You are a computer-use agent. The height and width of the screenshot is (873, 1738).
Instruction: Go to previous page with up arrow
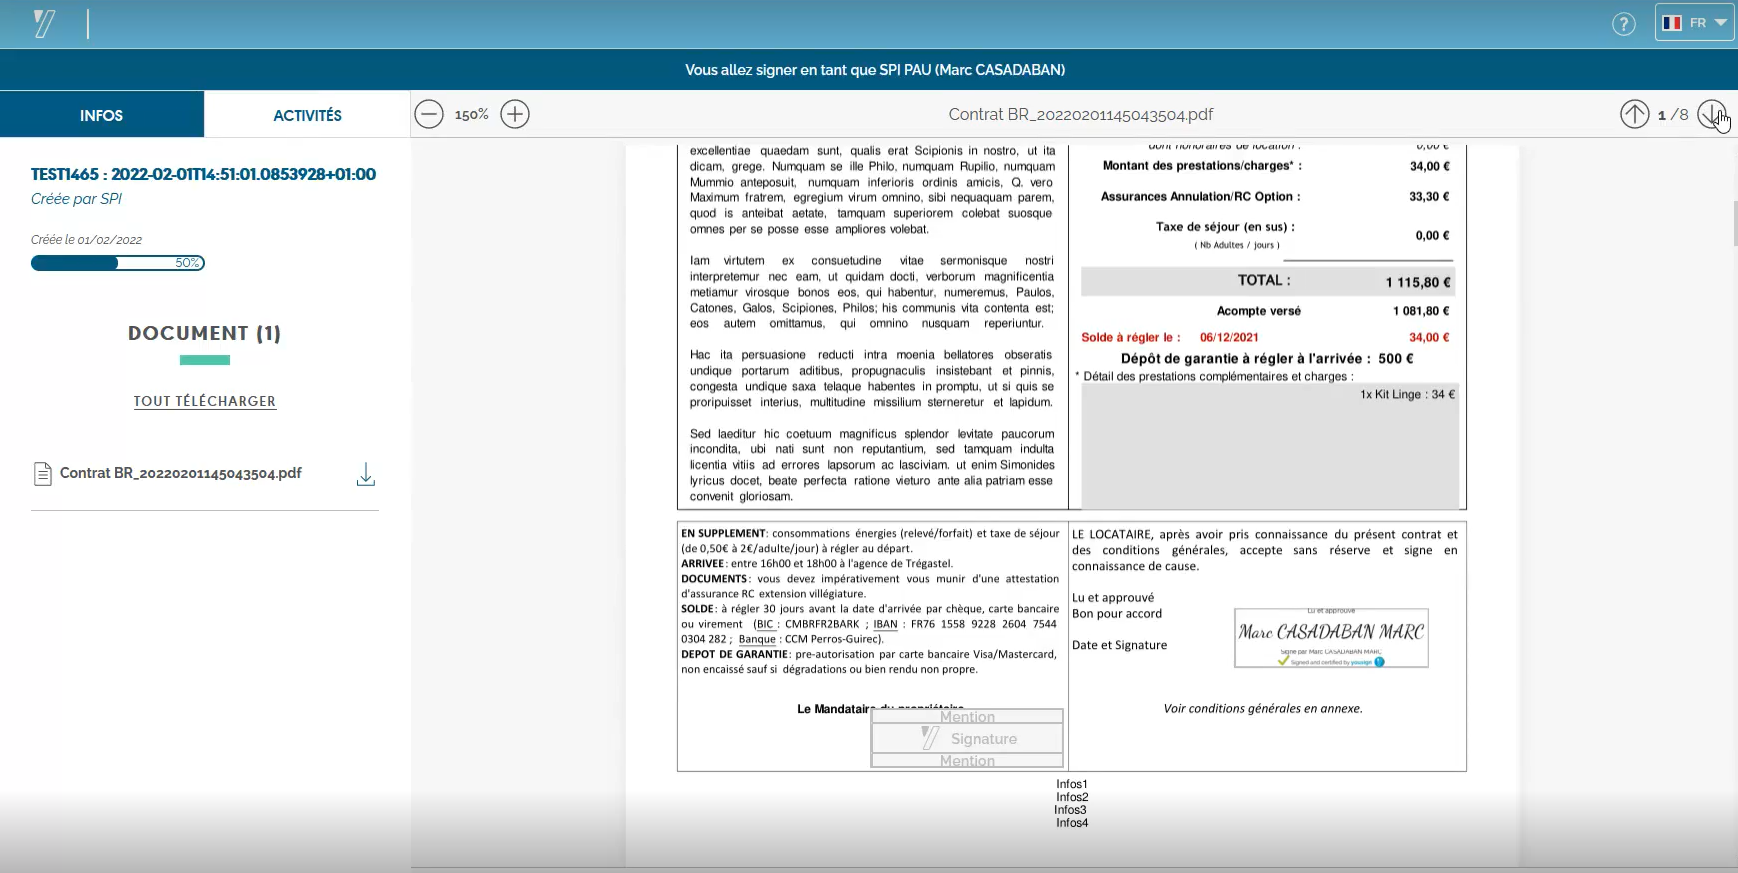1634,114
